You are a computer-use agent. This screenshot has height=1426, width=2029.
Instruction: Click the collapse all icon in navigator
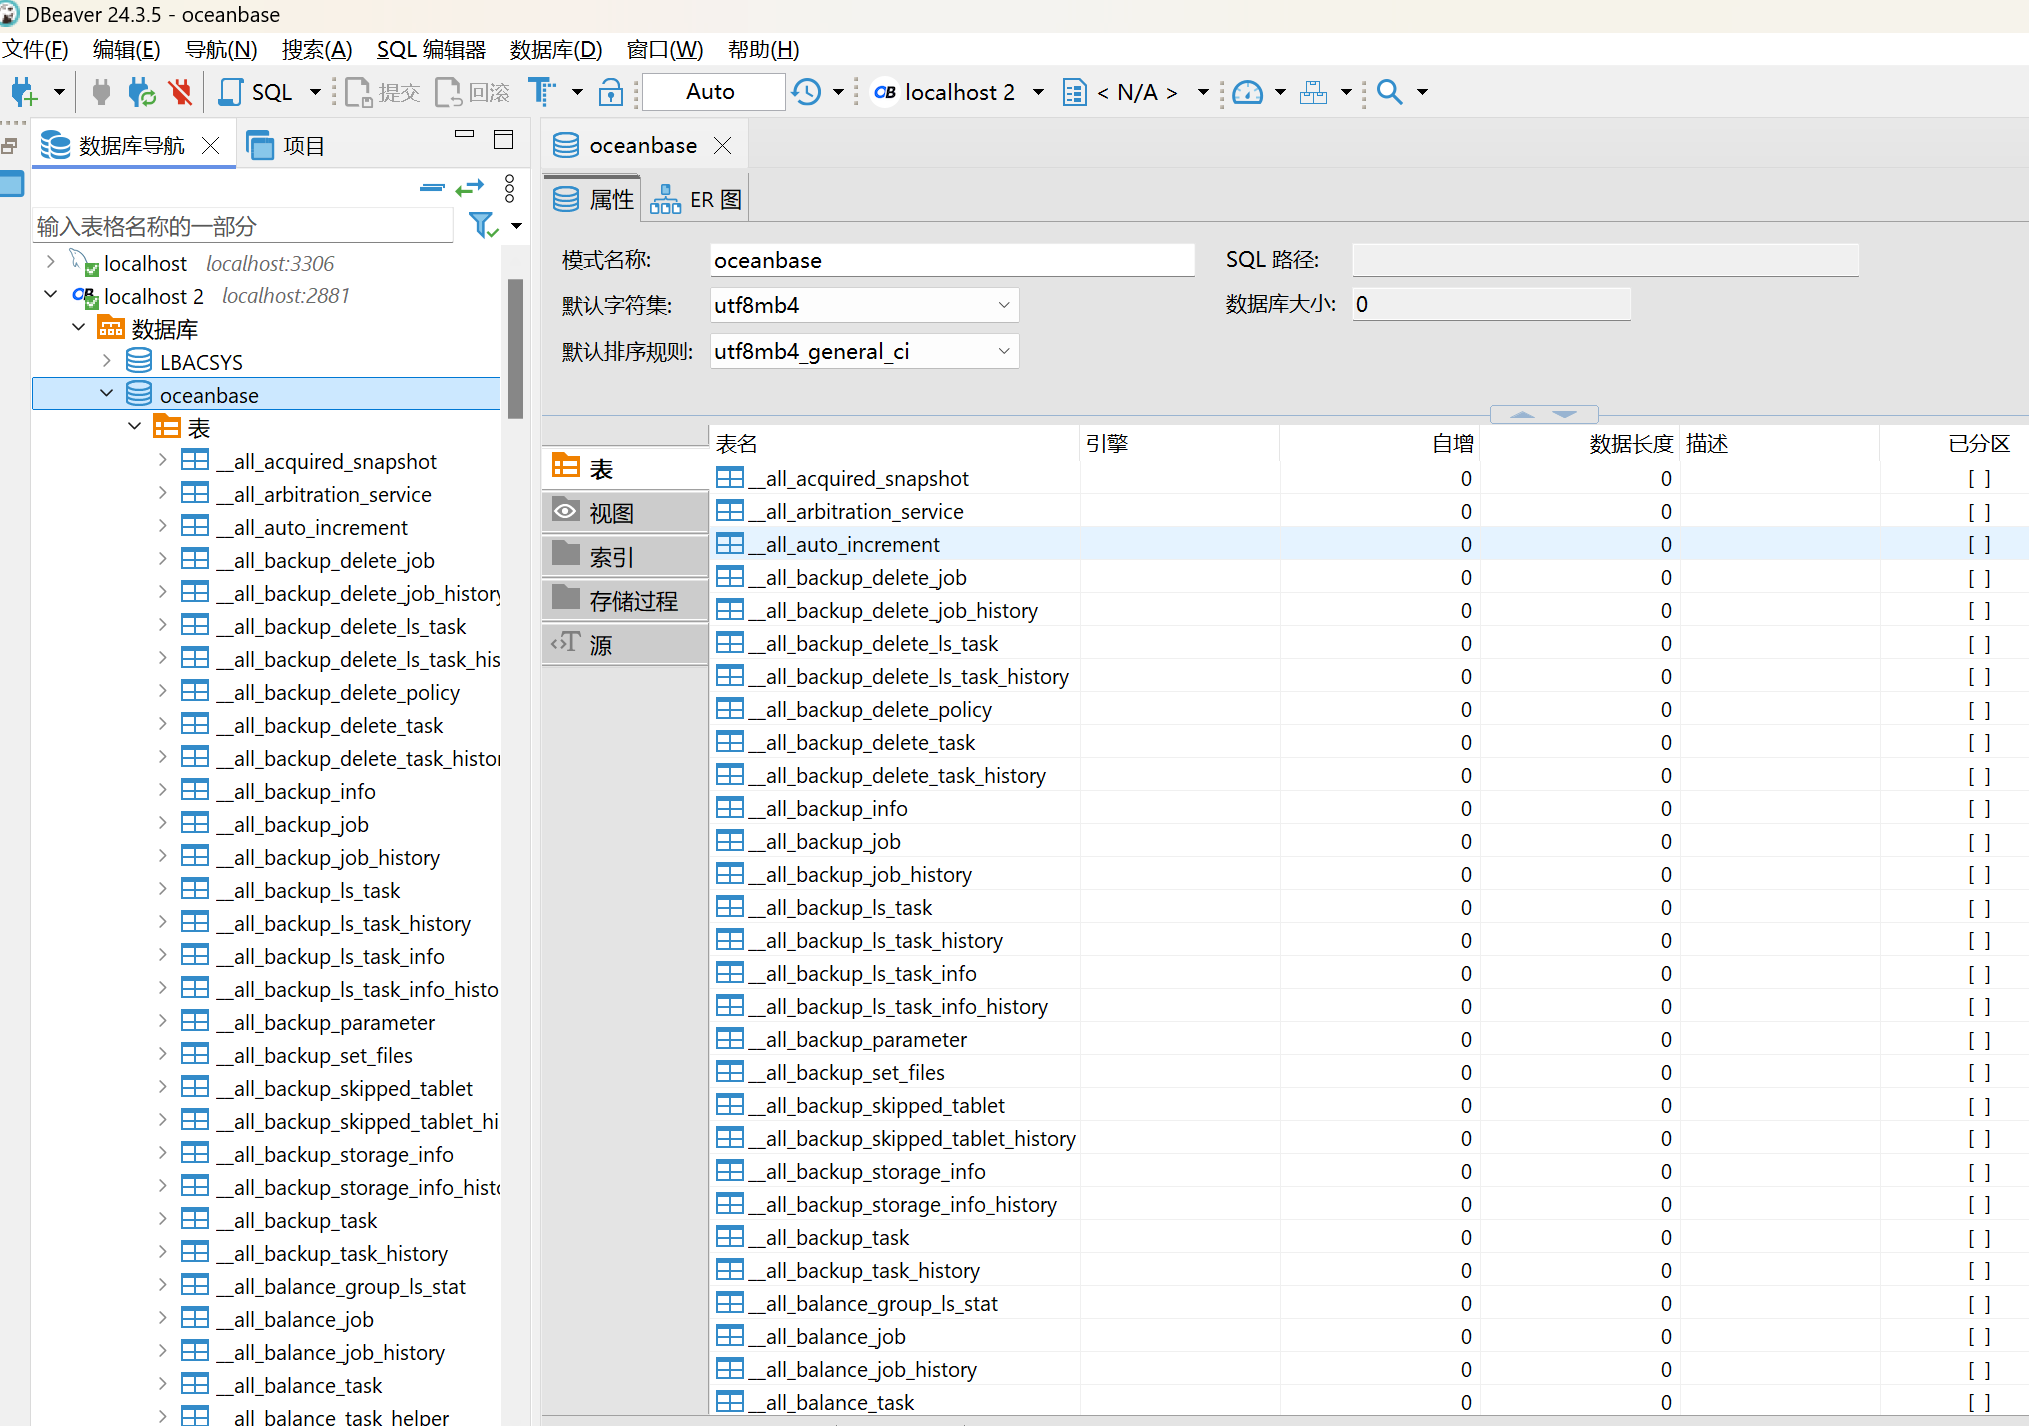click(432, 187)
